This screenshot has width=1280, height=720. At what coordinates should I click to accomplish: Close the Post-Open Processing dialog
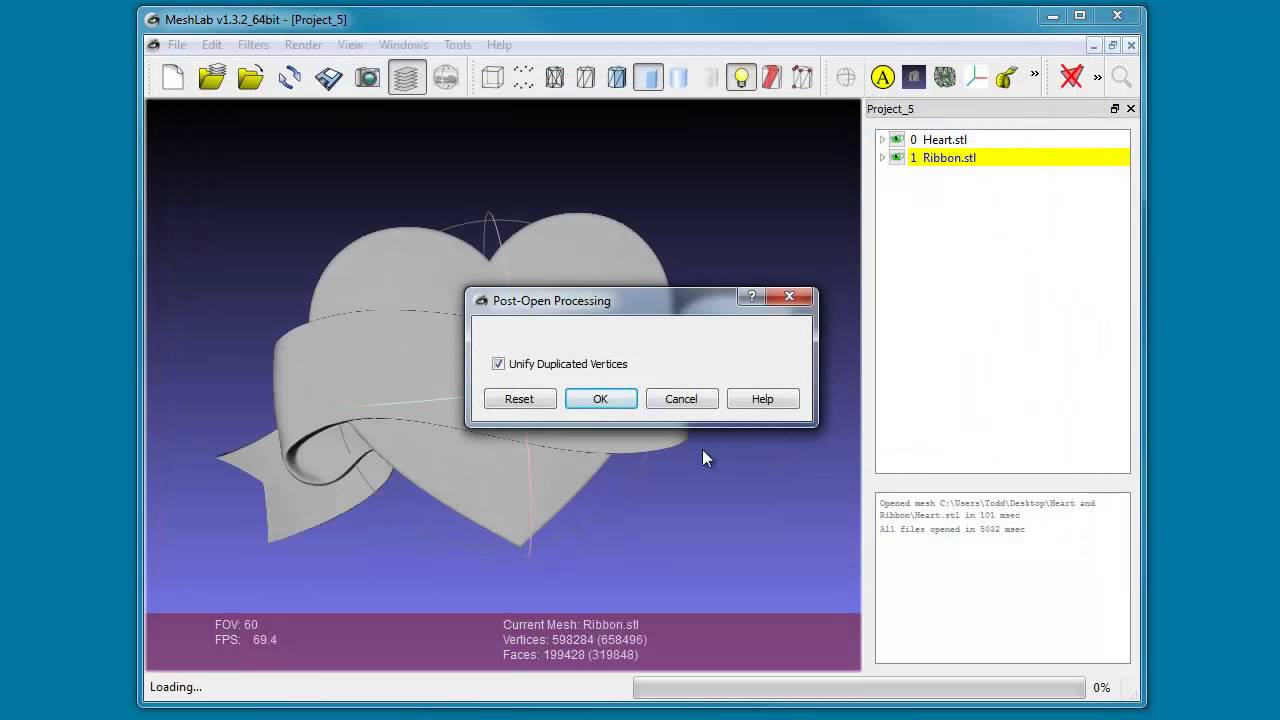pyautogui.click(x=789, y=296)
